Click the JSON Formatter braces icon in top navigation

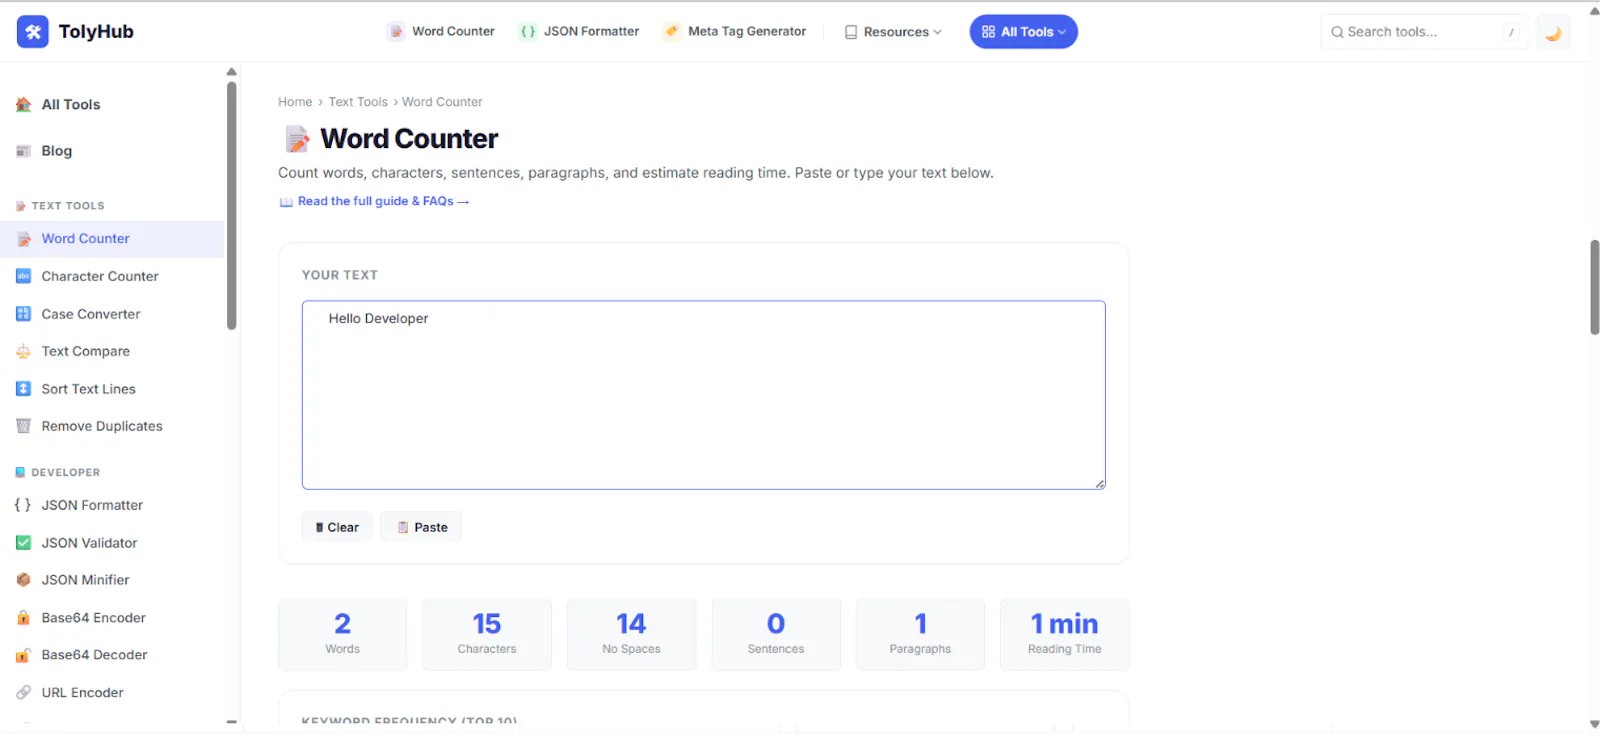527,32
